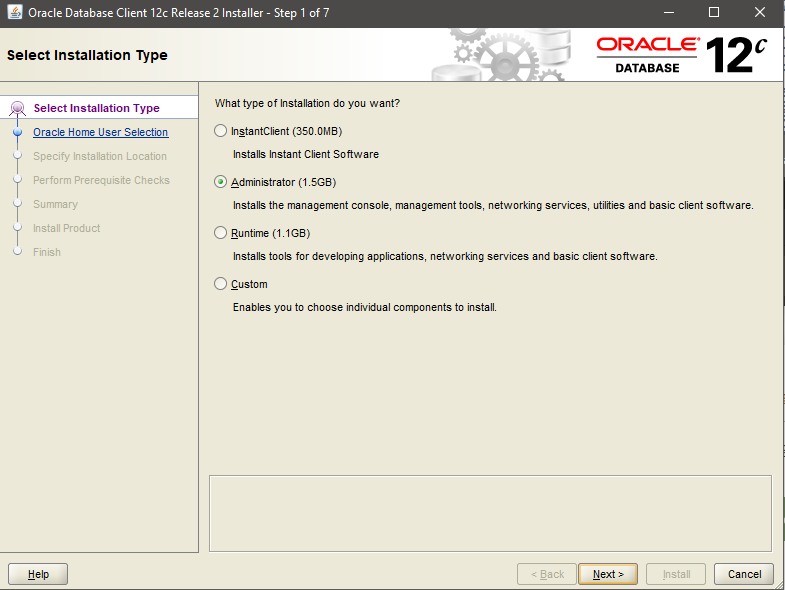Screen dimensions: 785x590
Task: Choose the Administrator (1.5GB) radio option
Action: tap(221, 182)
